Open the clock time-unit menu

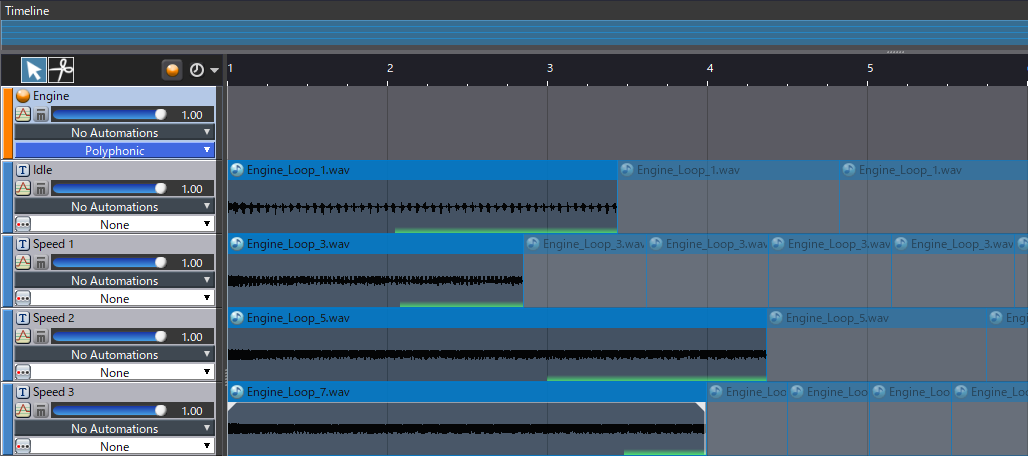click(x=204, y=70)
